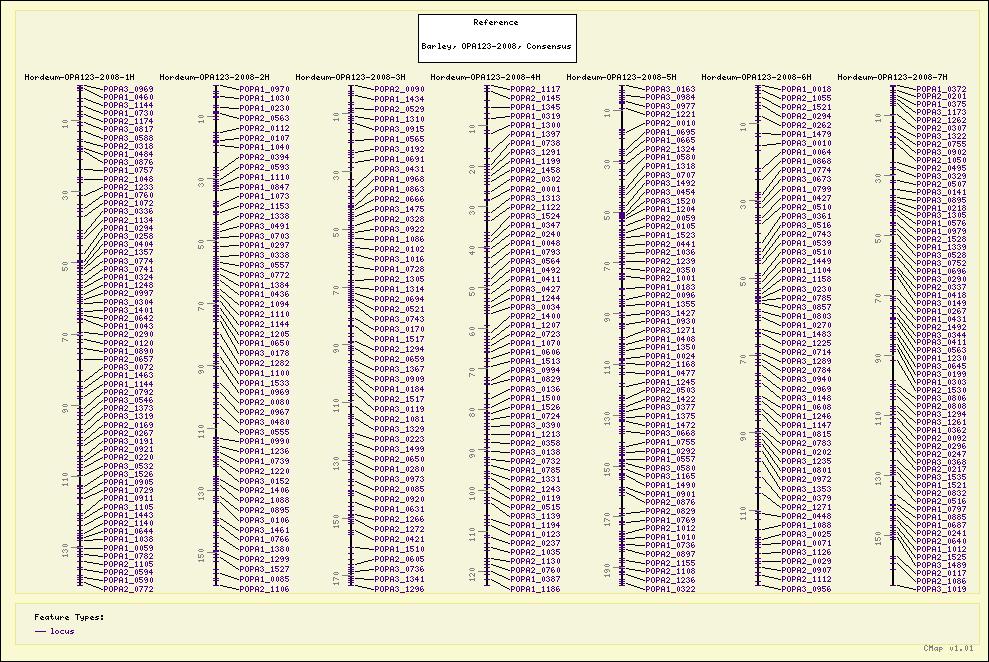
Task: Open the Hordeum-OPA123-2008-2H map title
Action: click(x=214, y=77)
